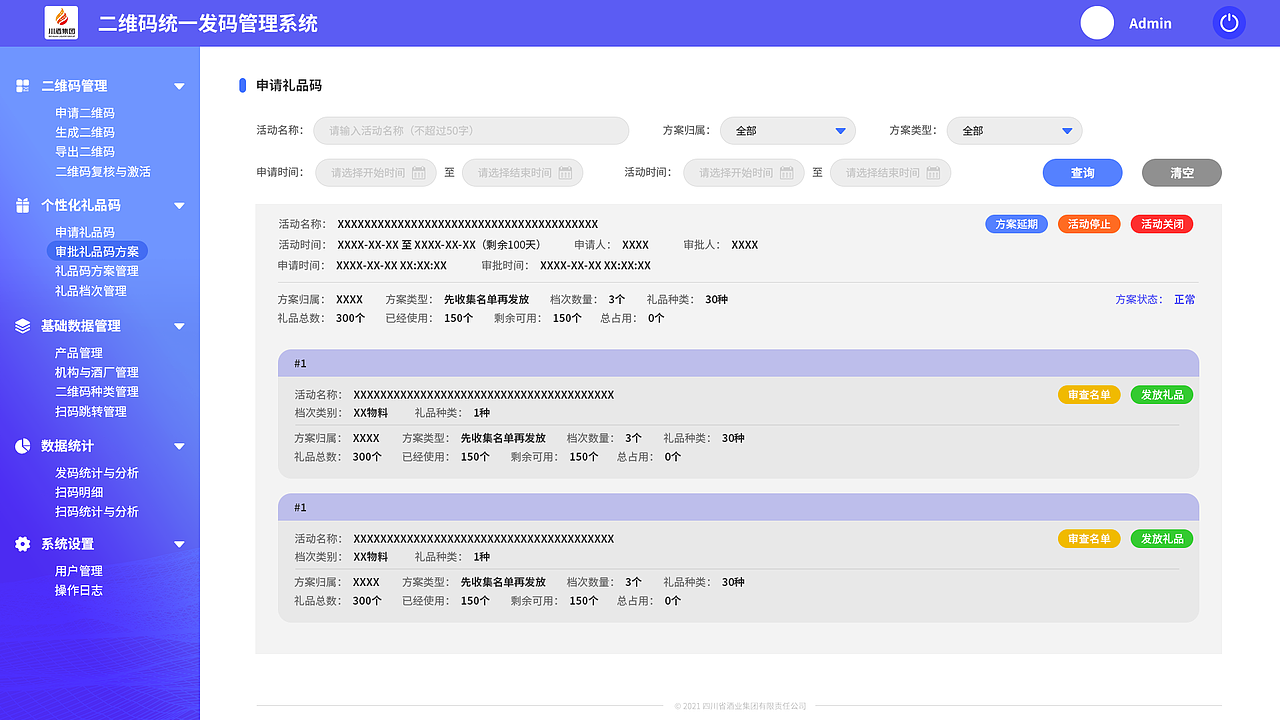Click the orange 方案延期 button
This screenshot has width=1280, height=720.
pyautogui.click(x=1016, y=223)
